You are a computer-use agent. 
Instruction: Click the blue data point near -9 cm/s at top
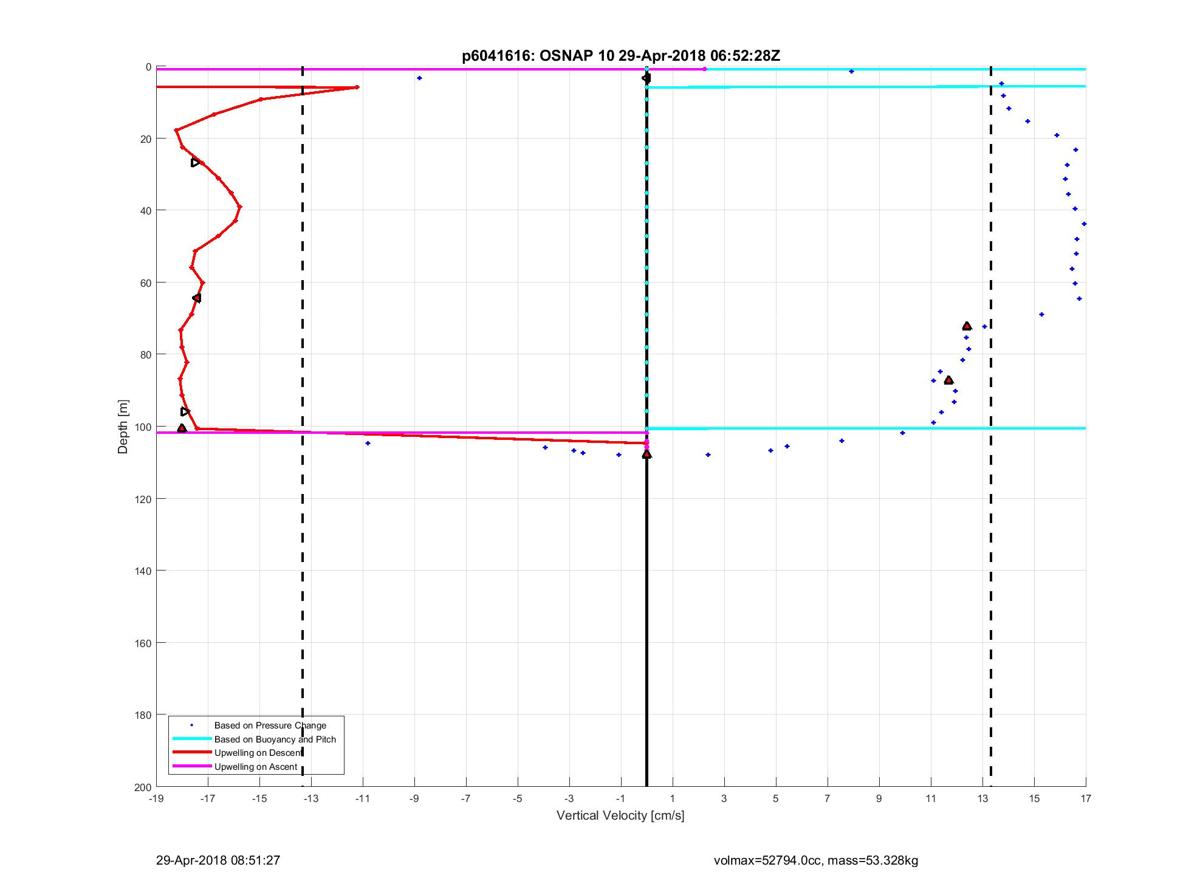(x=419, y=78)
